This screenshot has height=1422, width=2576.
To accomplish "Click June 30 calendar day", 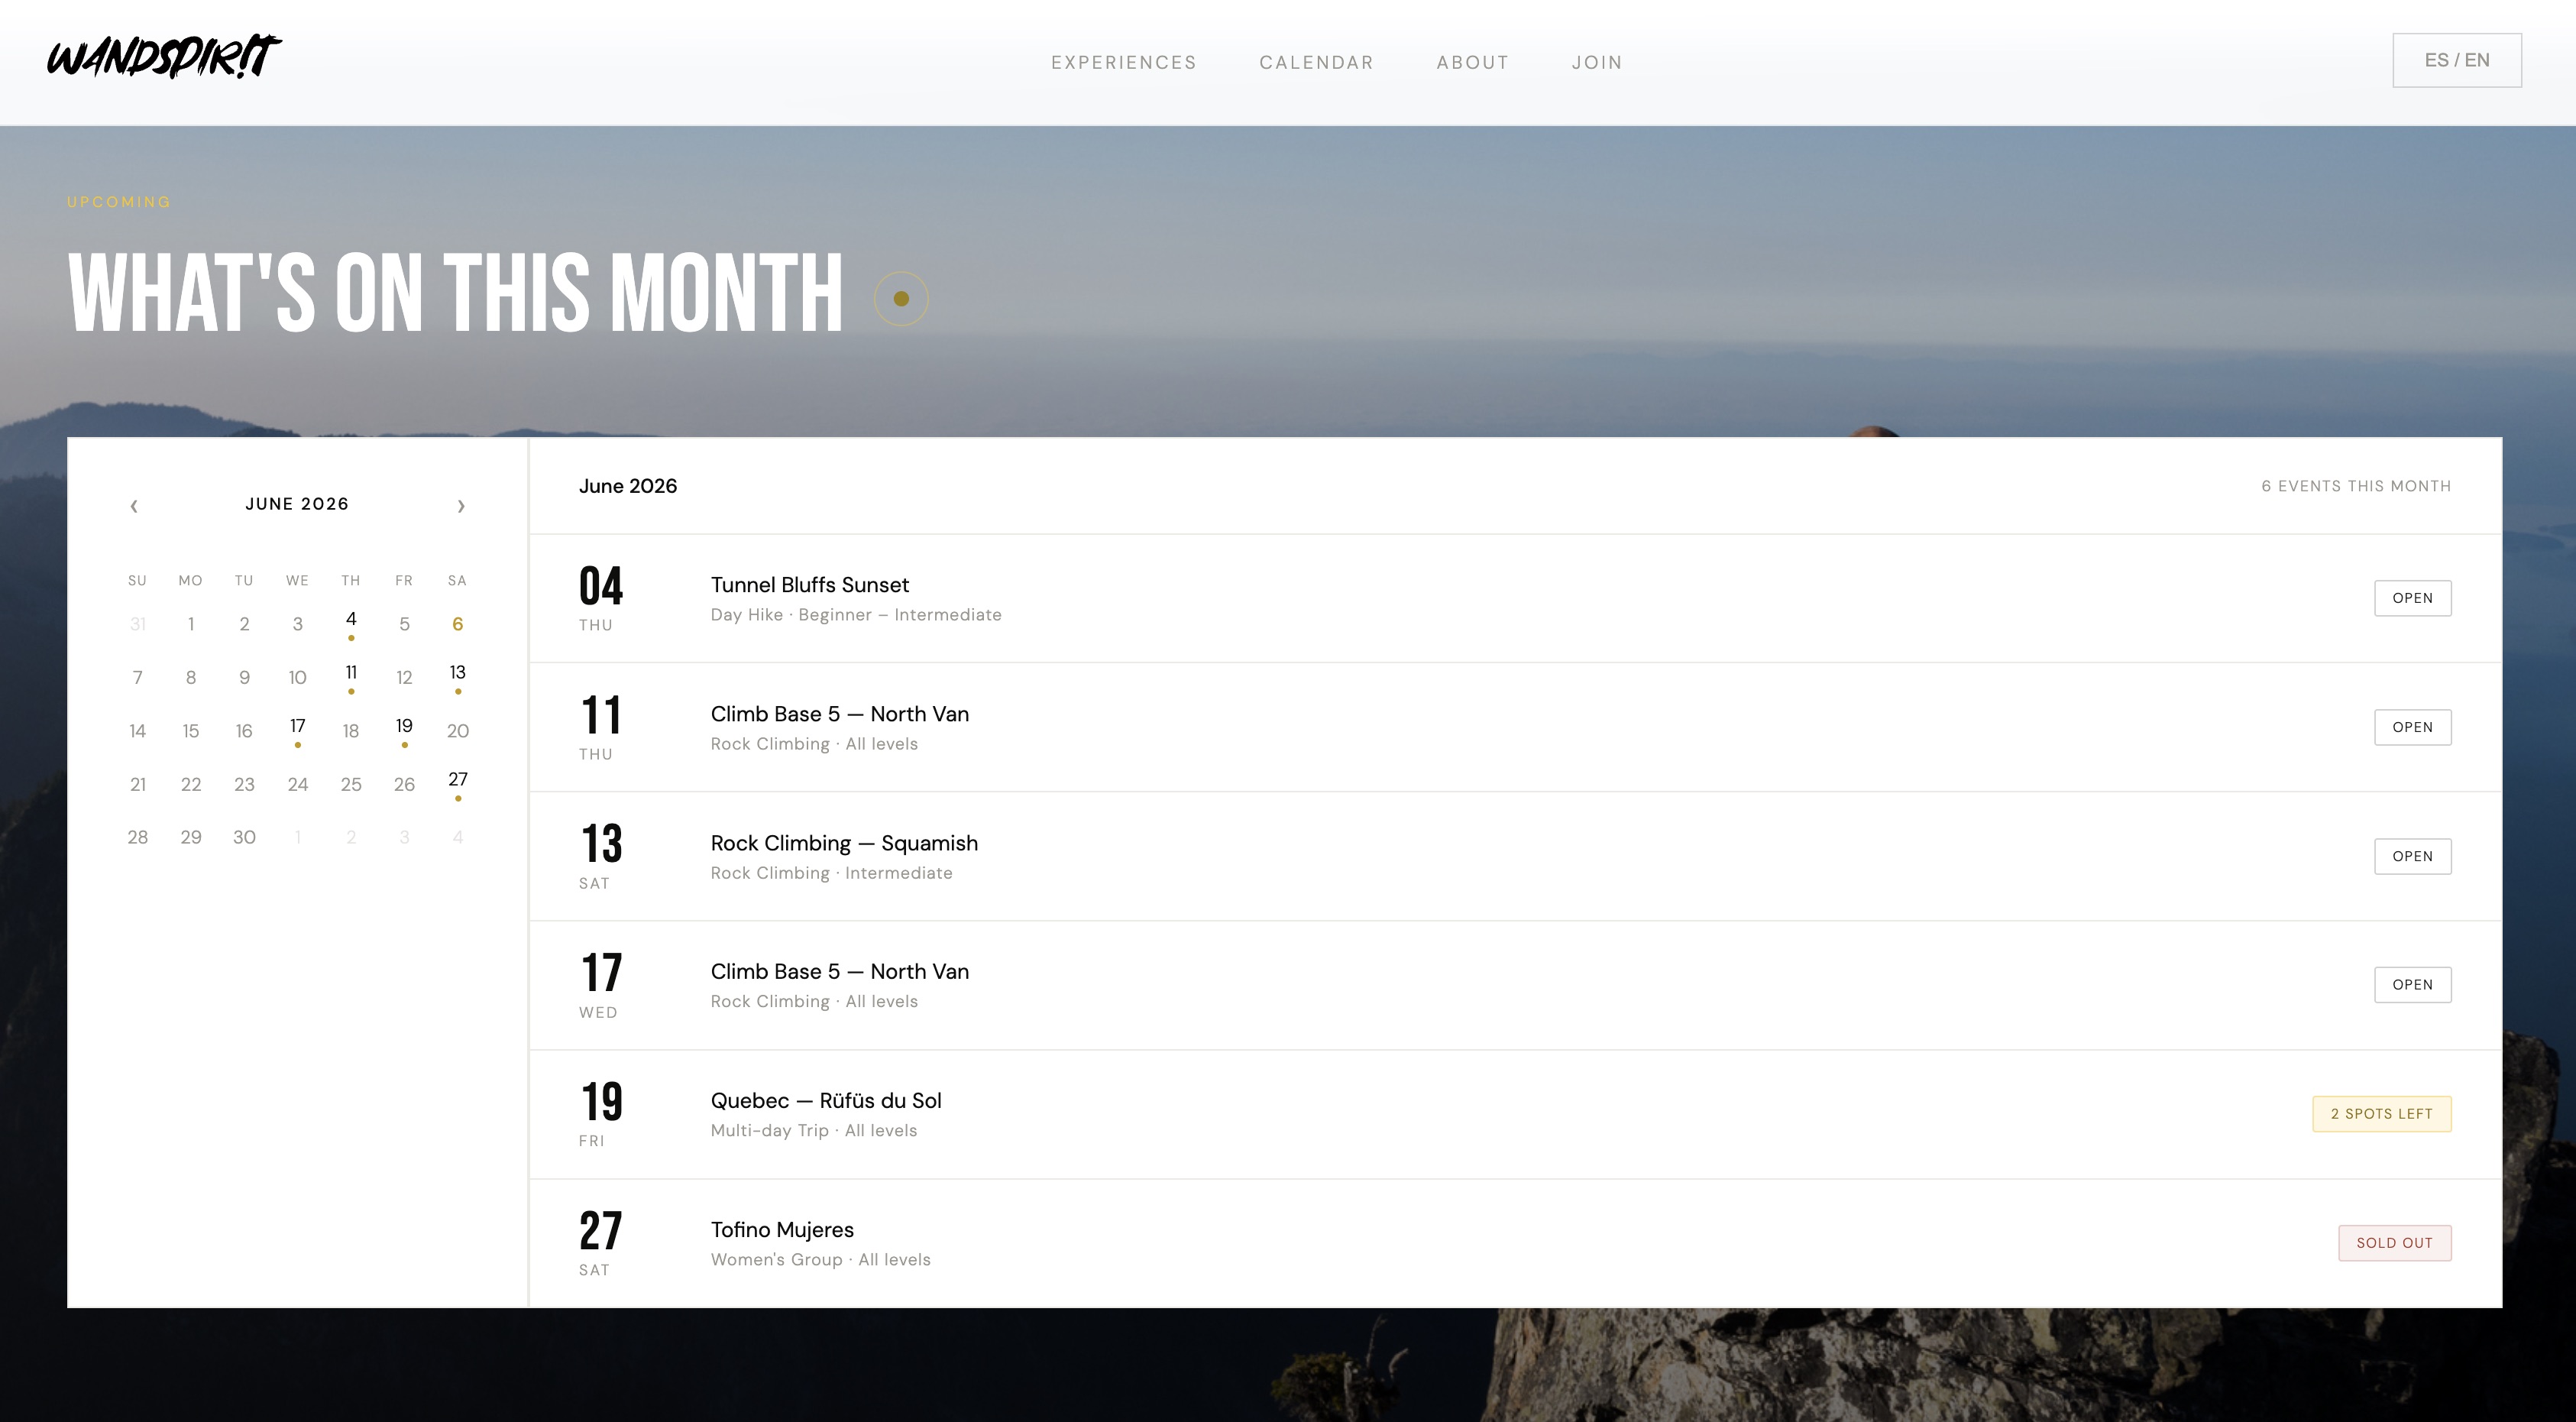I will point(244,837).
